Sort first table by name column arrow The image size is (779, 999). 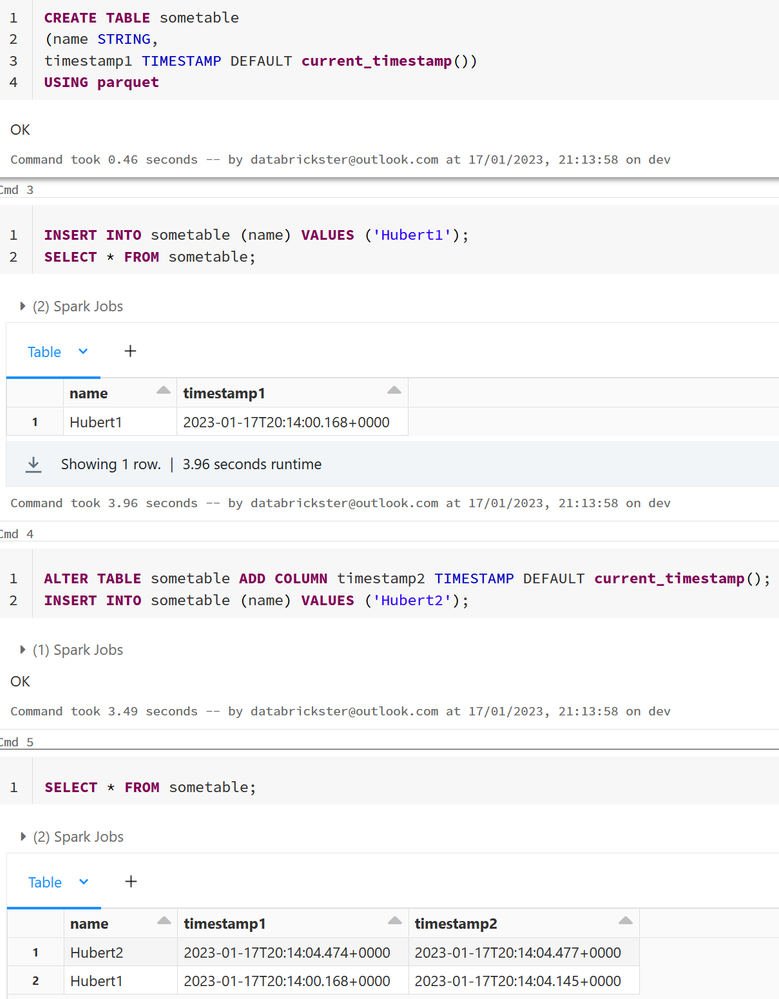(x=164, y=390)
